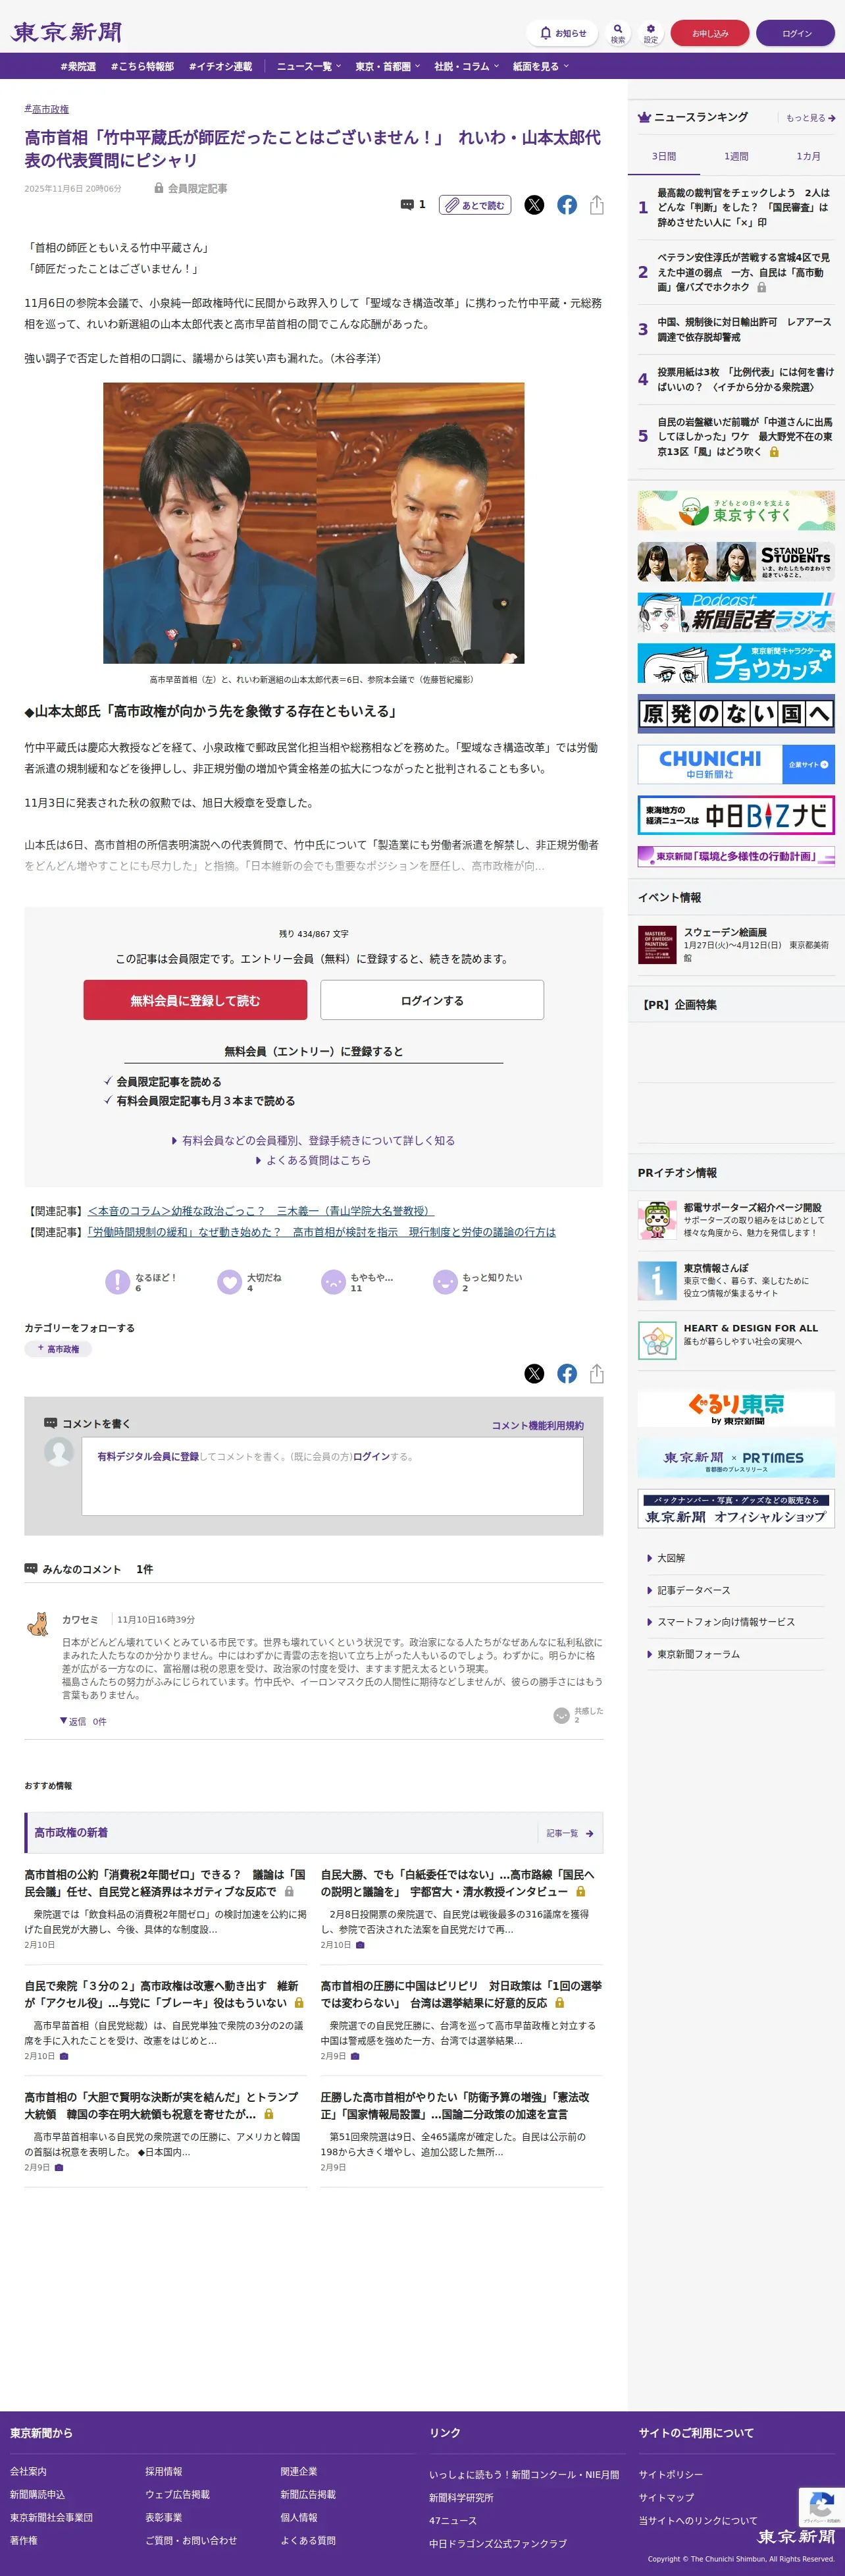Open the 東京情報さんぽ info icon
845x2576 pixels.
tap(657, 1280)
